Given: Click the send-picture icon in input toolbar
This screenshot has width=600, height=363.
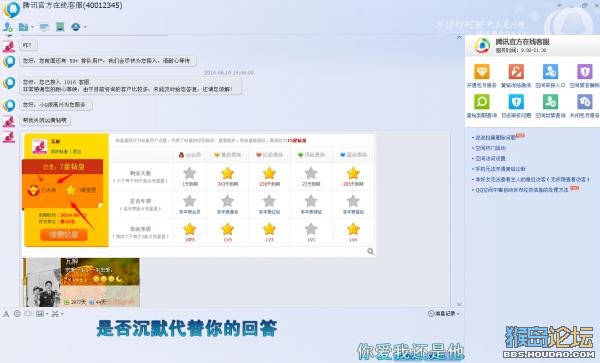Looking at the screenshot, I should (40, 314).
